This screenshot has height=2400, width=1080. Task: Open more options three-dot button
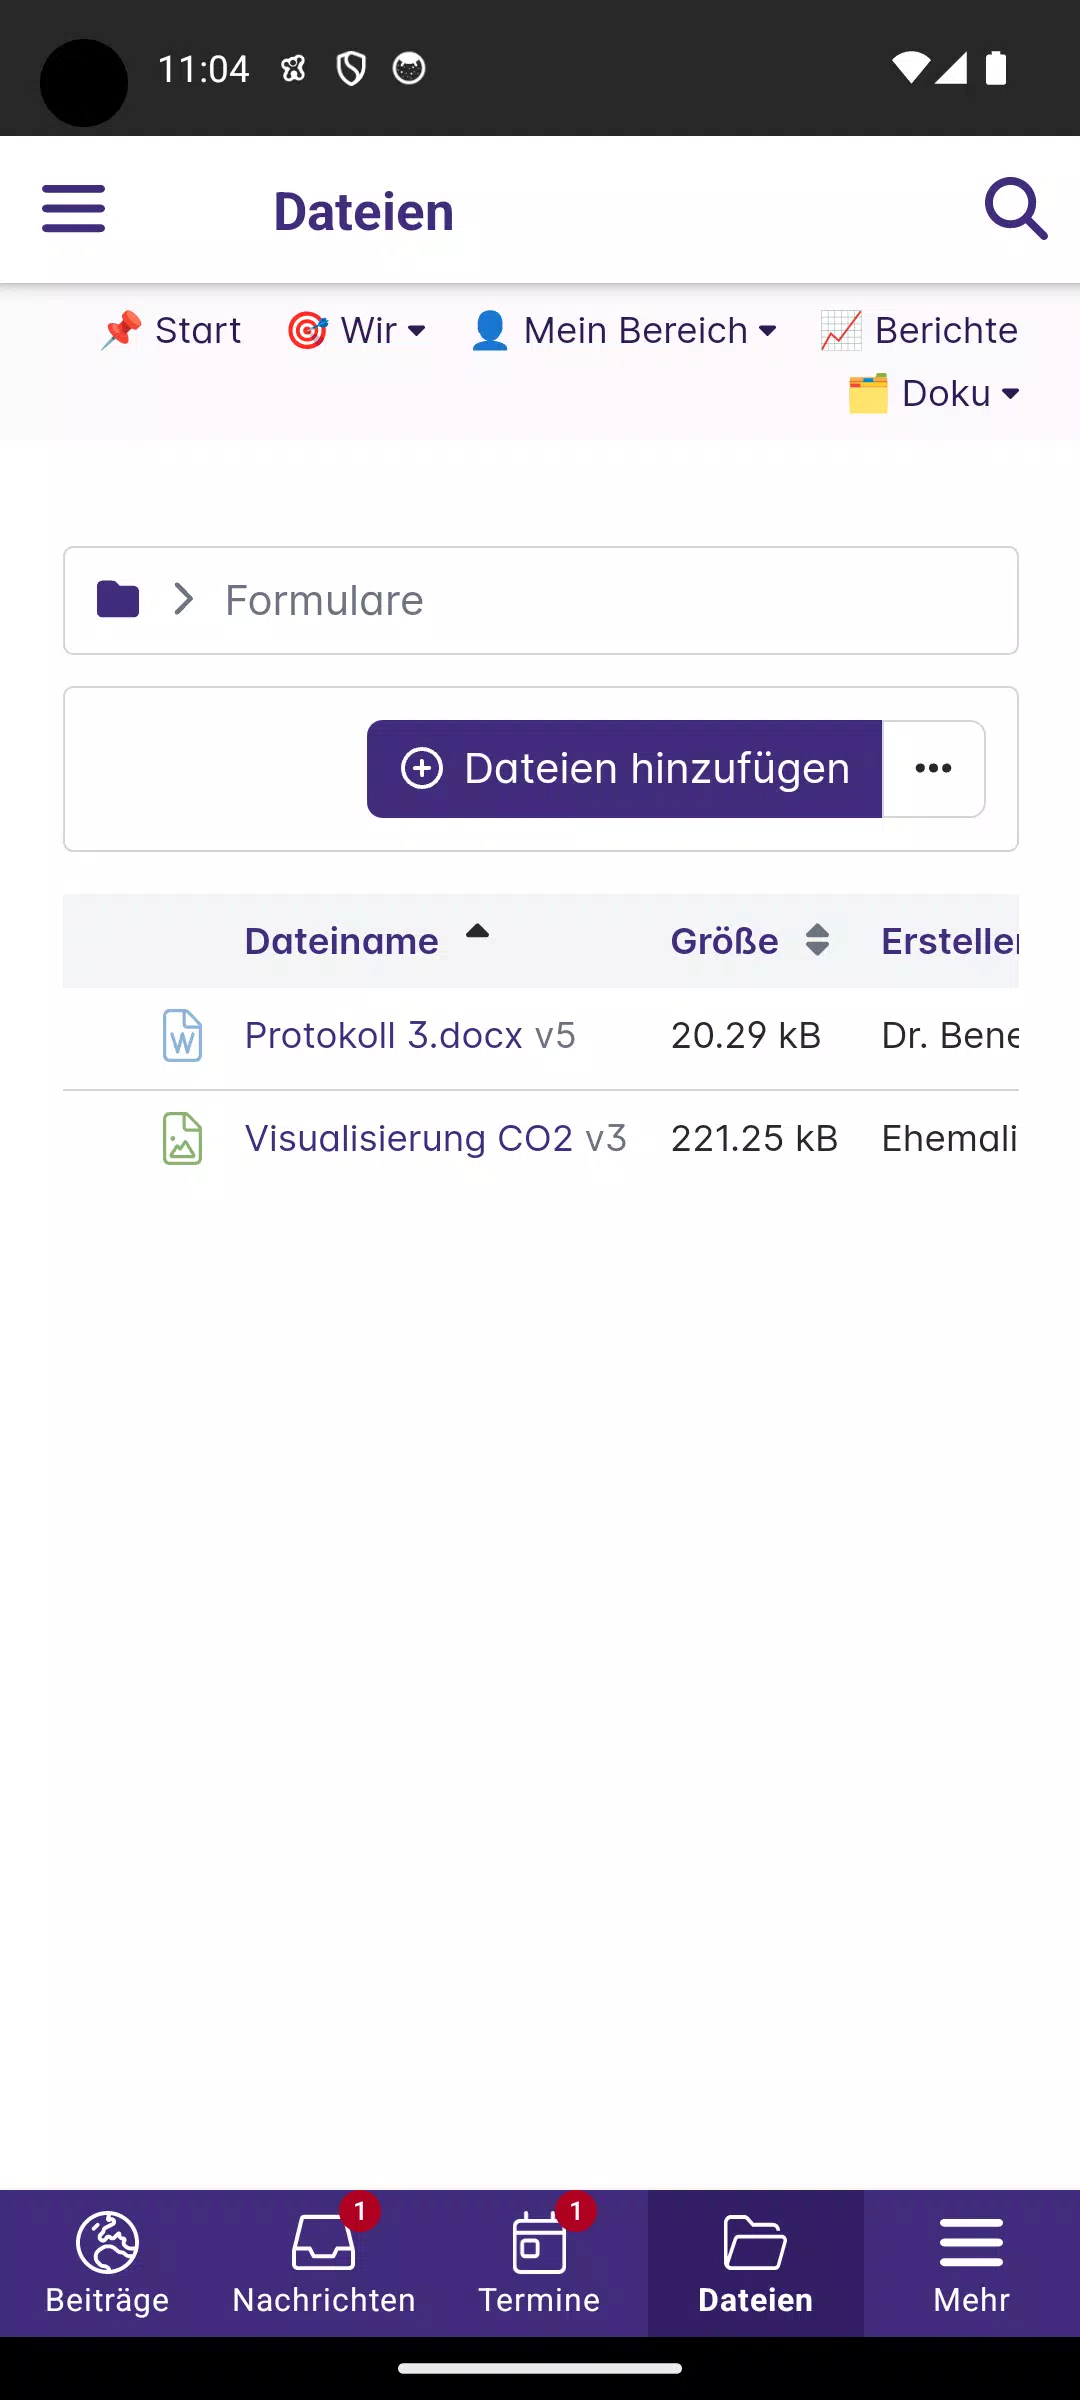(933, 769)
